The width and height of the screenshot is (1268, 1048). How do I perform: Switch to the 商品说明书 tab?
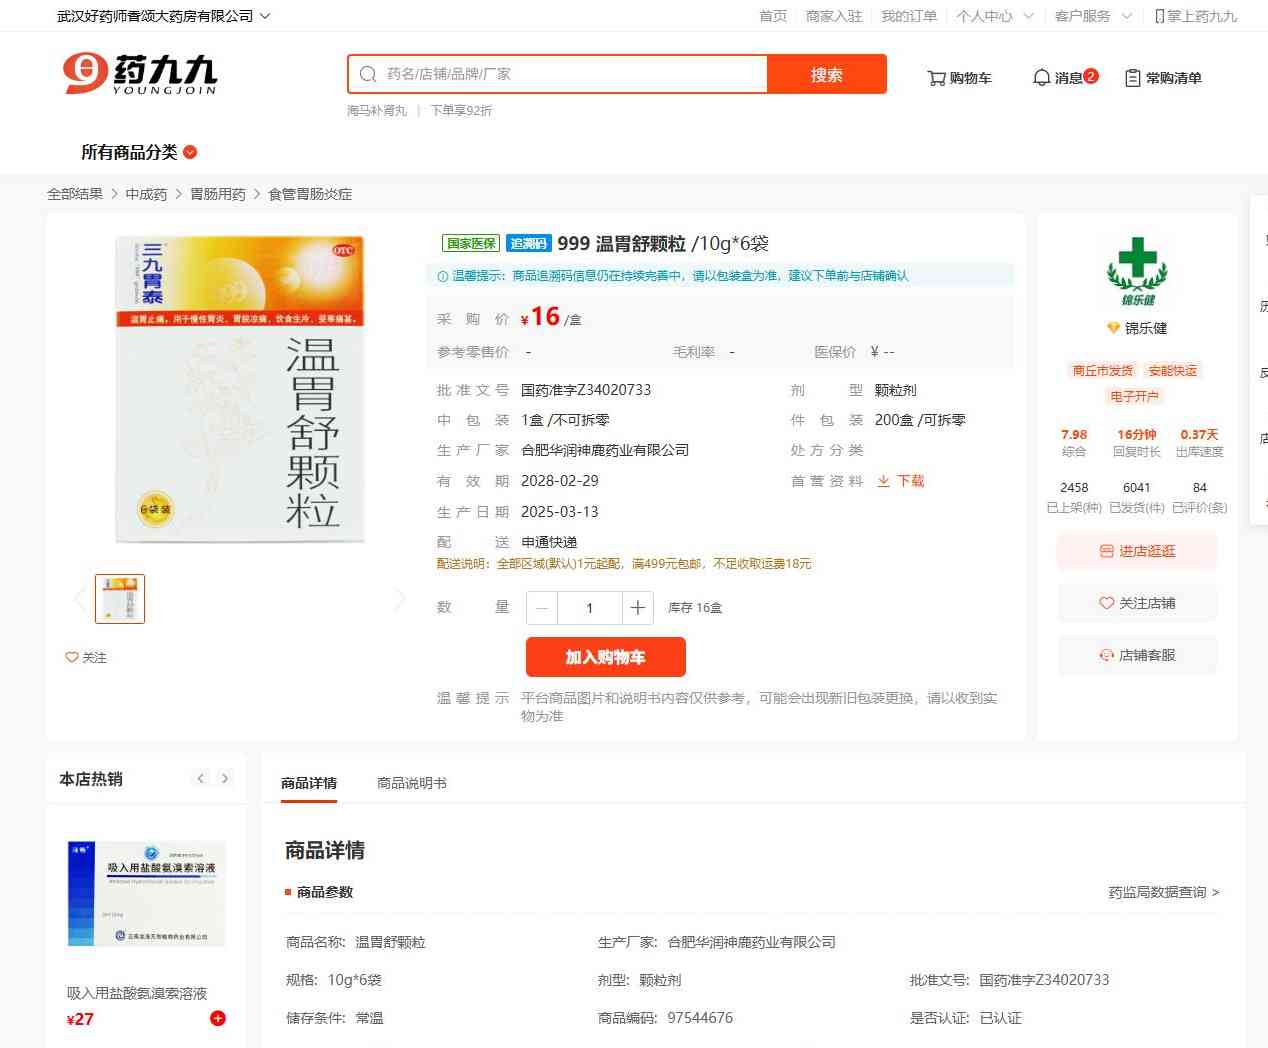click(x=411, y=783)
